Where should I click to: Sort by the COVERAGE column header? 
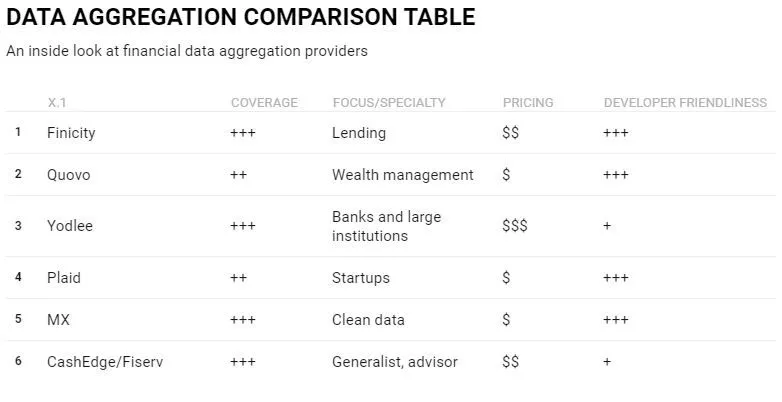coord(264,103)
